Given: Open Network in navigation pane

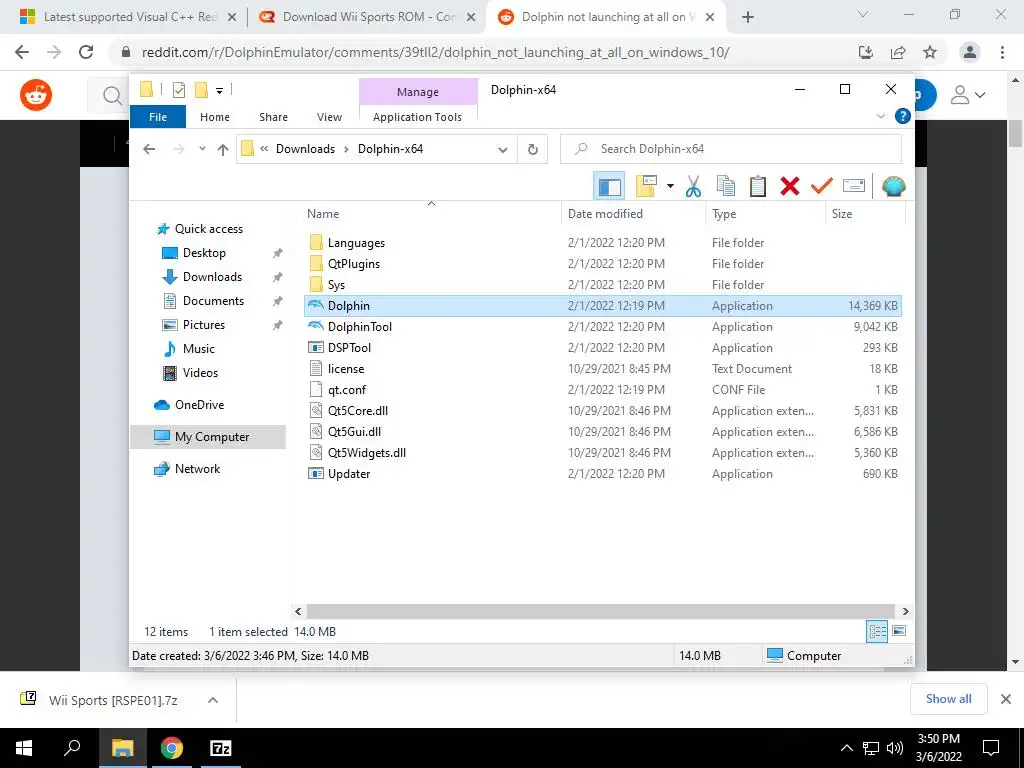Looking at the screenshot, I should pos(197,469).
